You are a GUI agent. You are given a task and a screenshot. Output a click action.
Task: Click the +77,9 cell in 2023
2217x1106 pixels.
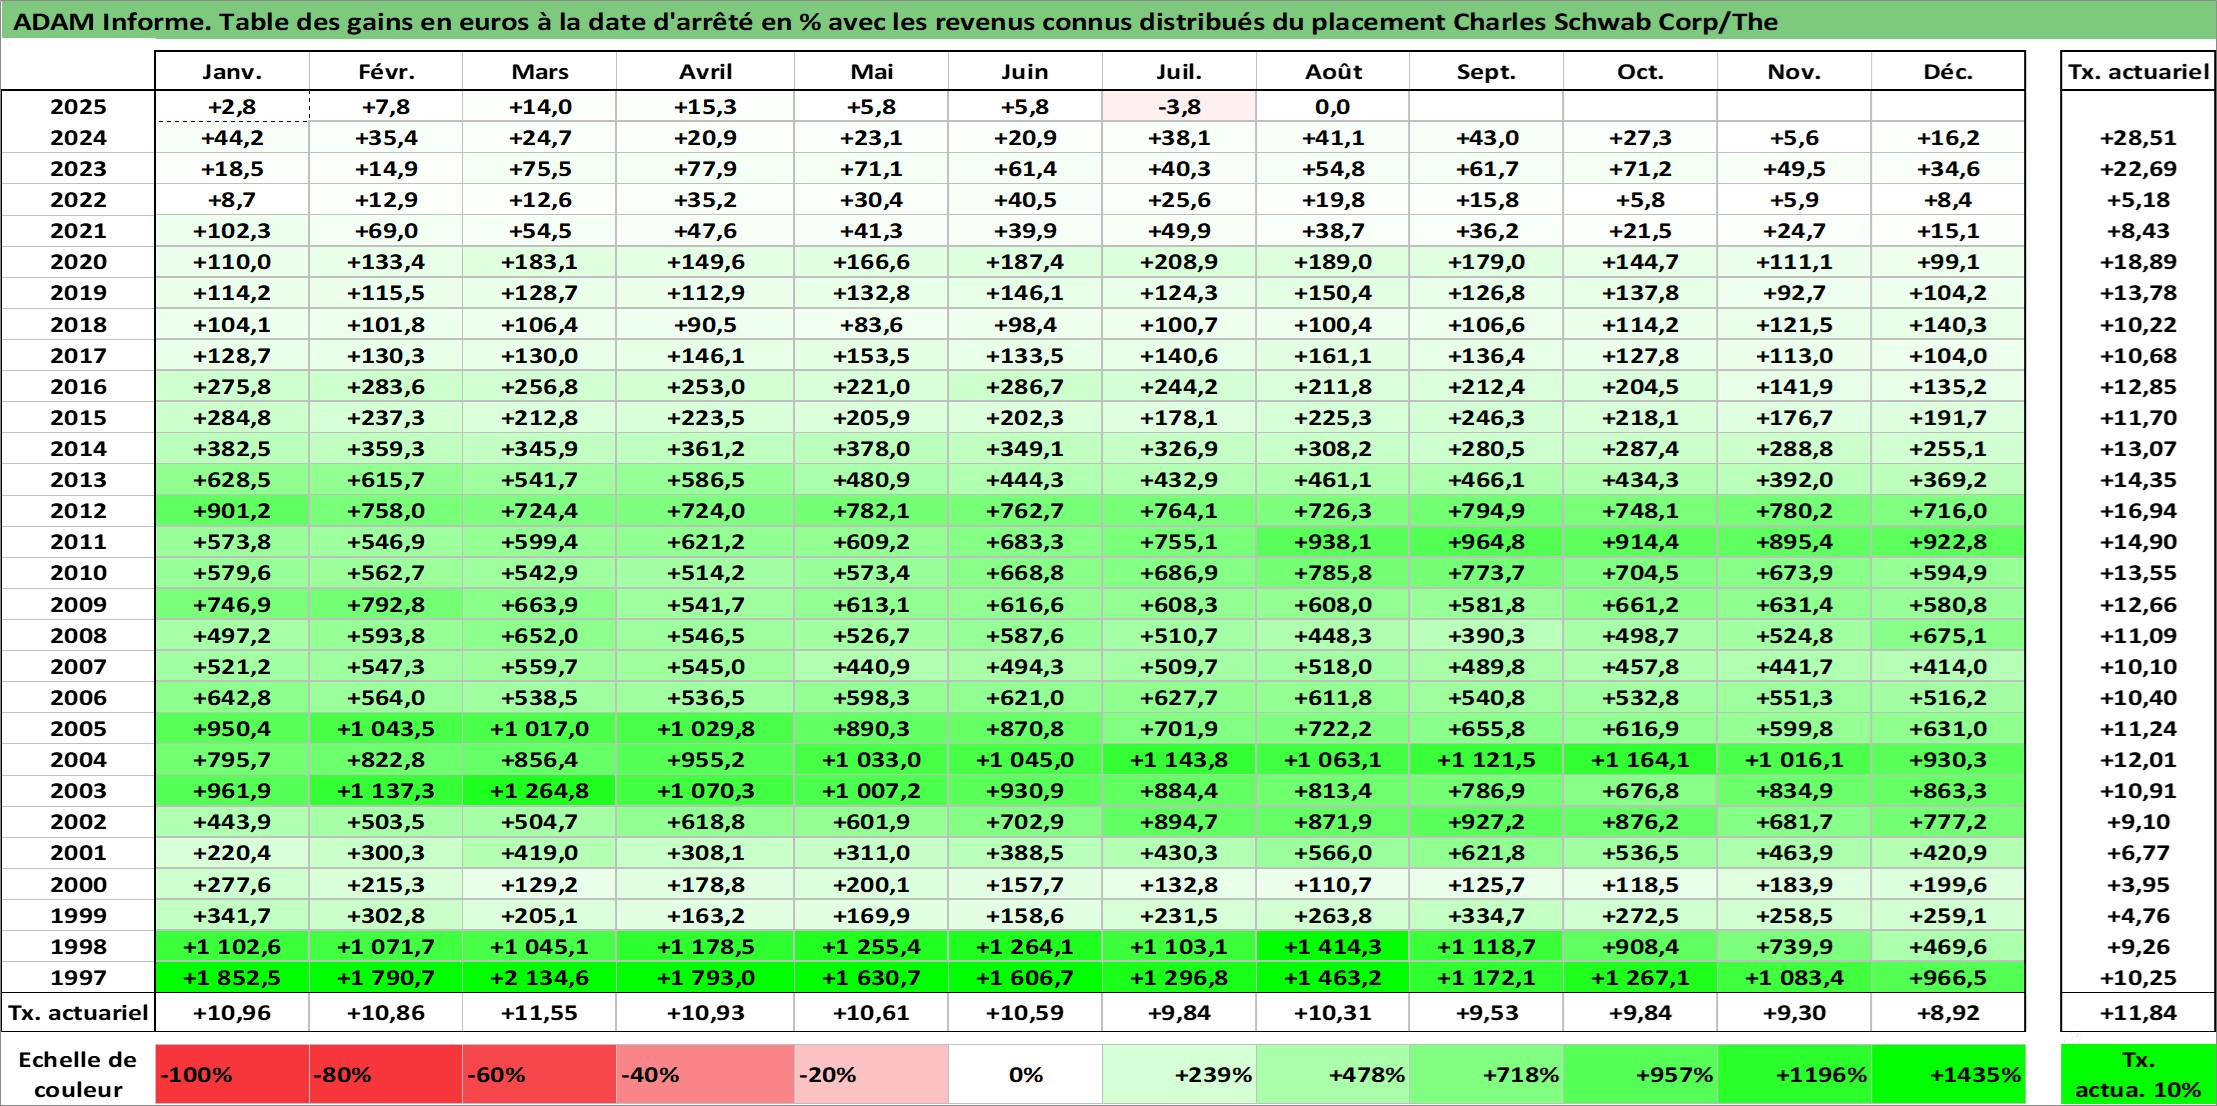(706, 169)
